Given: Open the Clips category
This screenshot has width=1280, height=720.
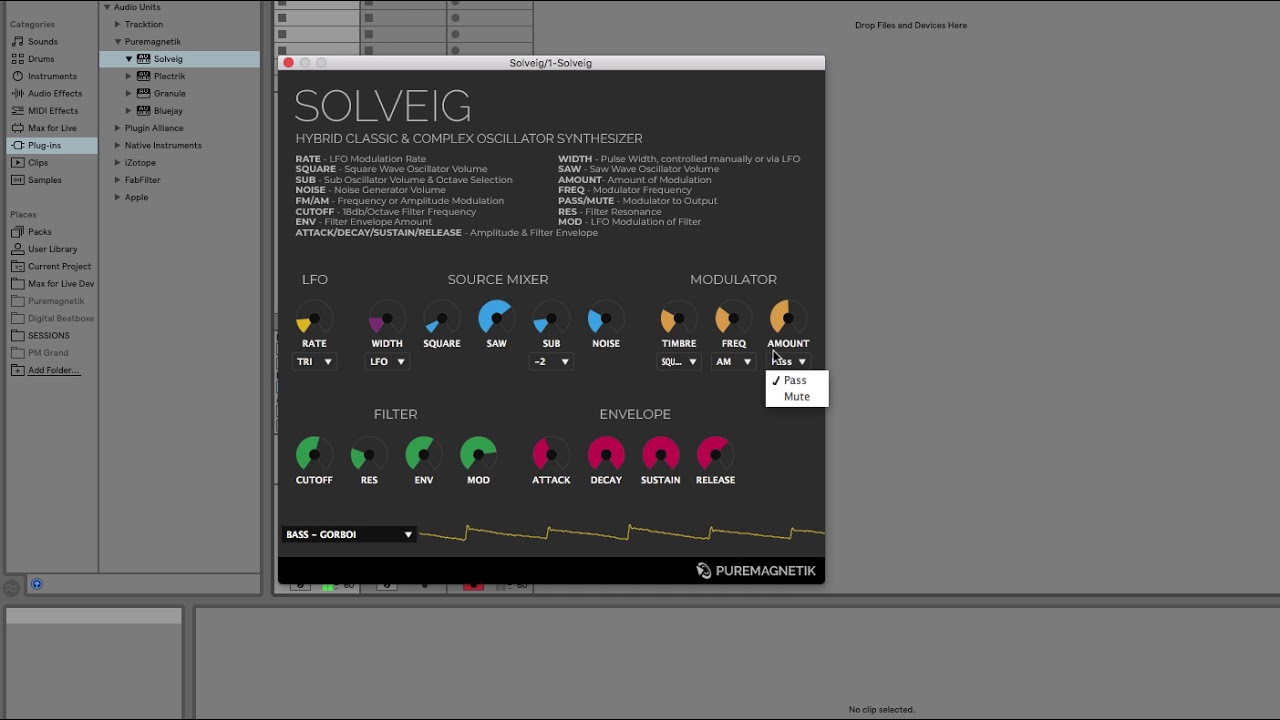Looking at the screenshot, I should [38, 162].
